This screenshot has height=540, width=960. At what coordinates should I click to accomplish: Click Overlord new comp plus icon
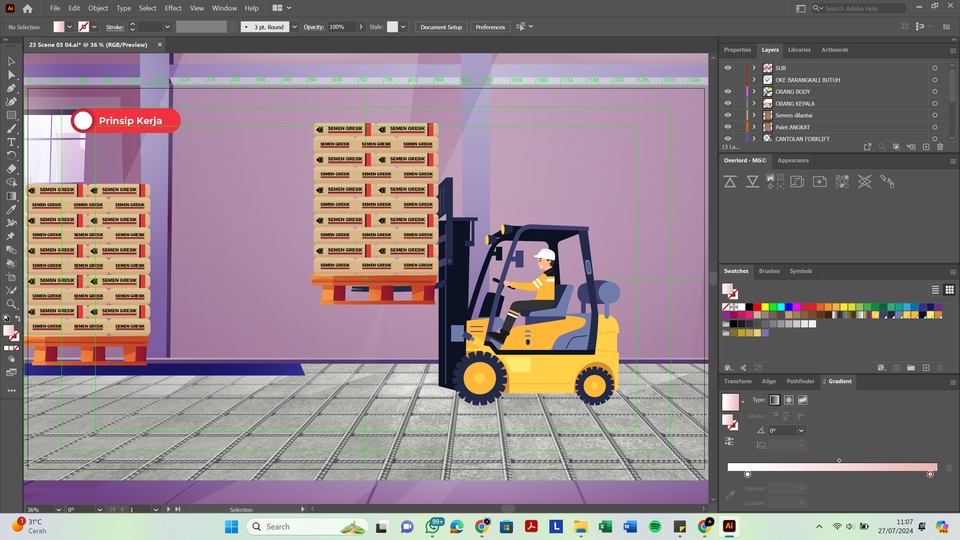pos(819,181)
